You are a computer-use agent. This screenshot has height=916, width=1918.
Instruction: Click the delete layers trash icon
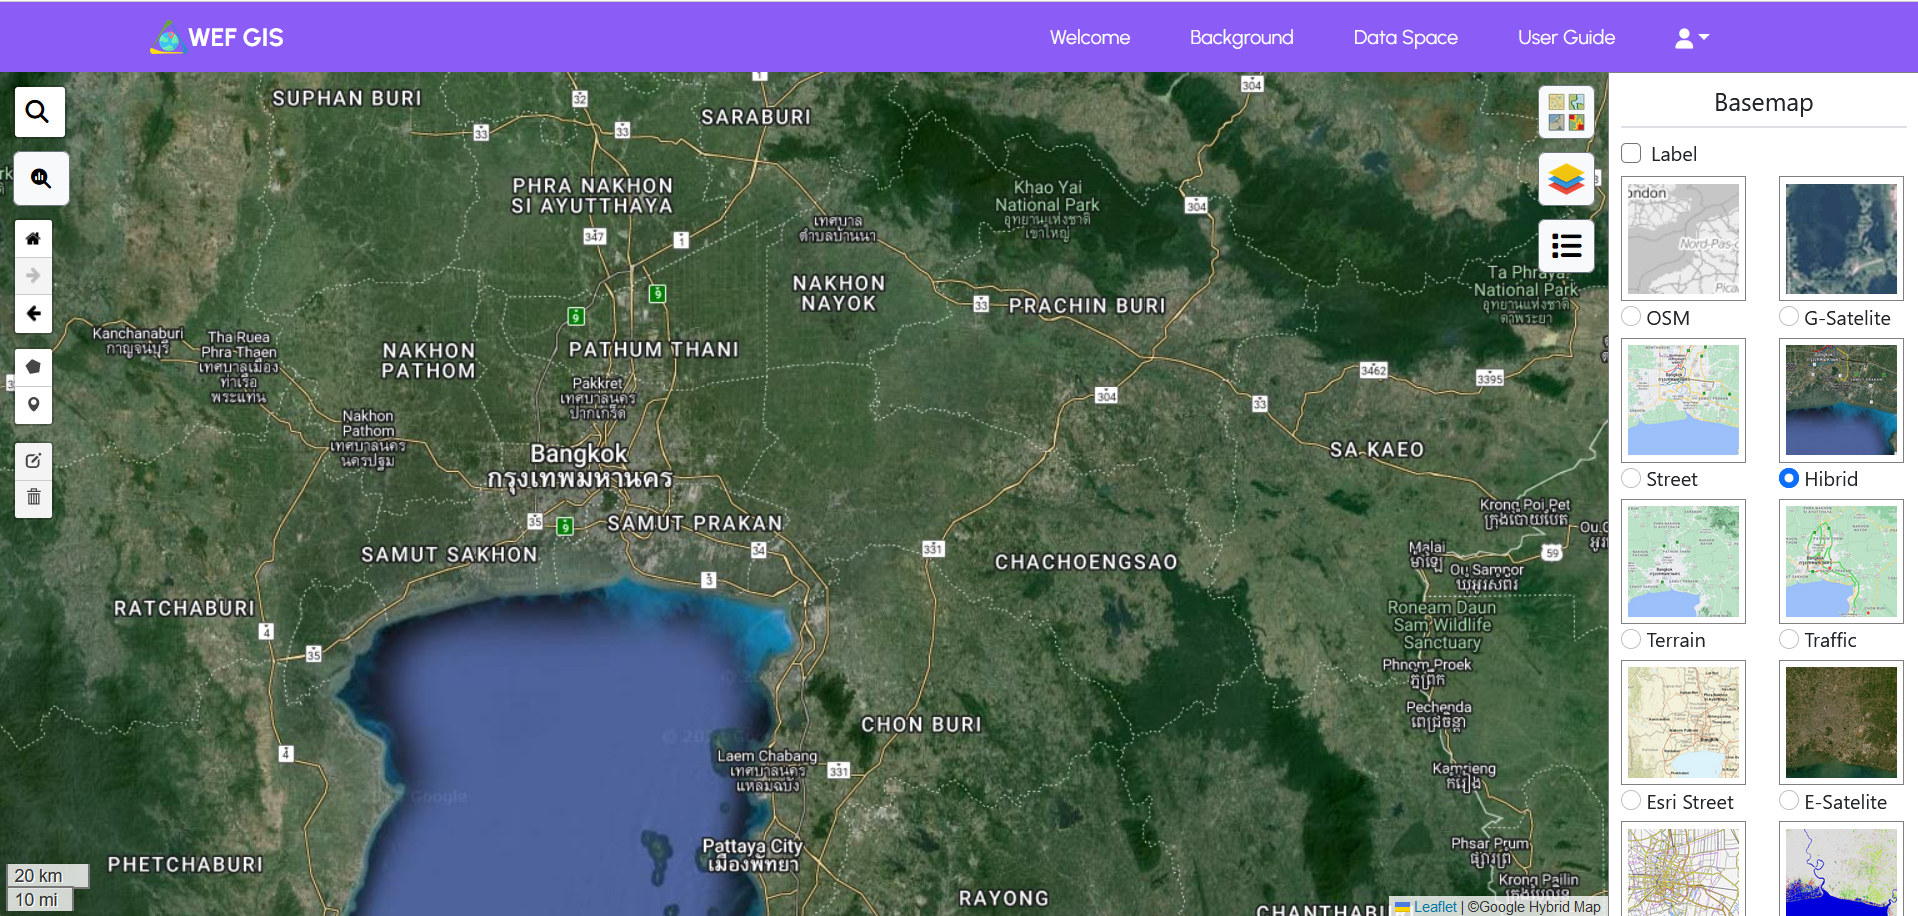[x=33, y=498]
